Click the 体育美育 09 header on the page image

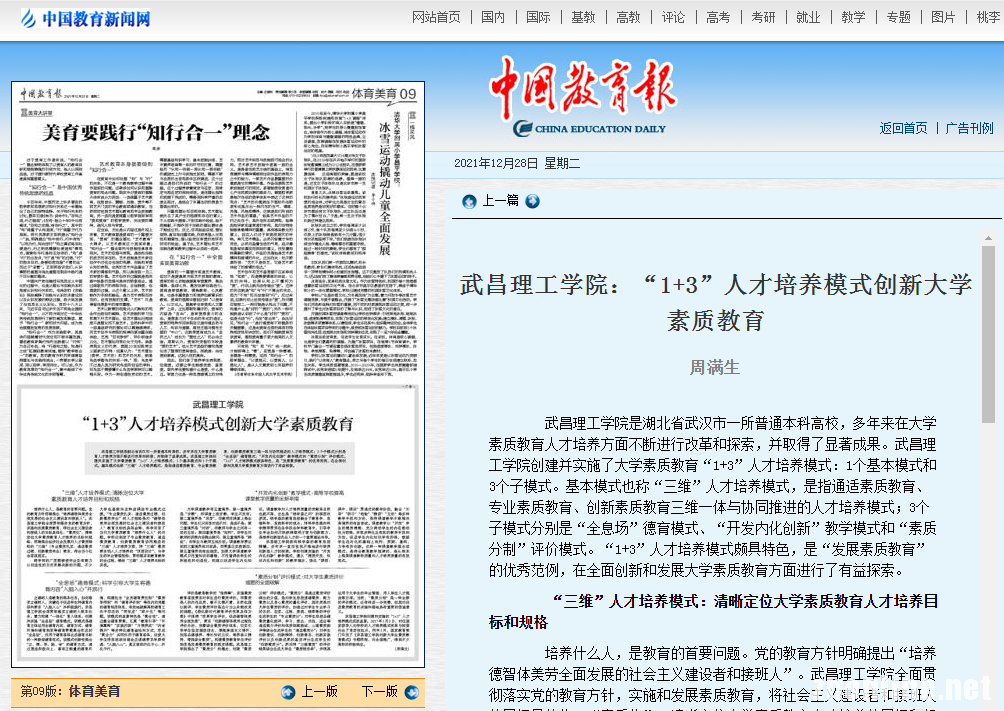[384, 94]
